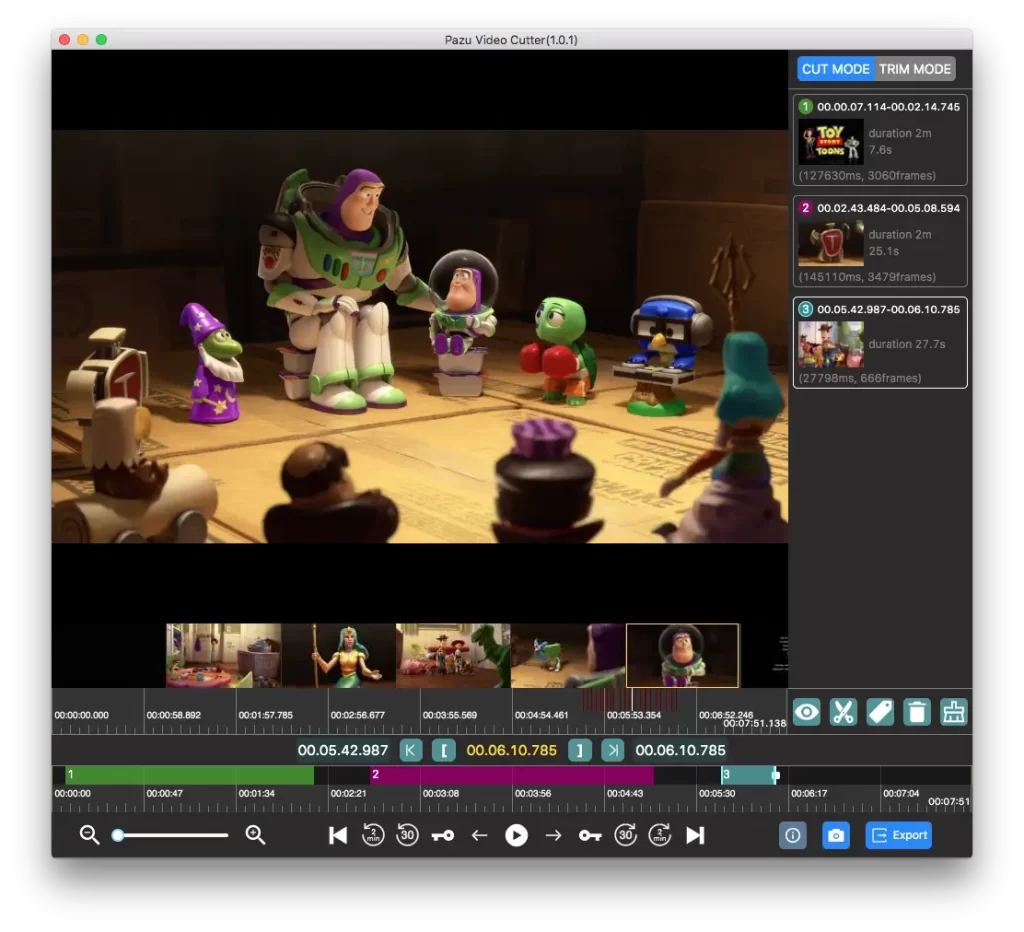
Task: Step back one frame arrow
Action: point(479,835)
